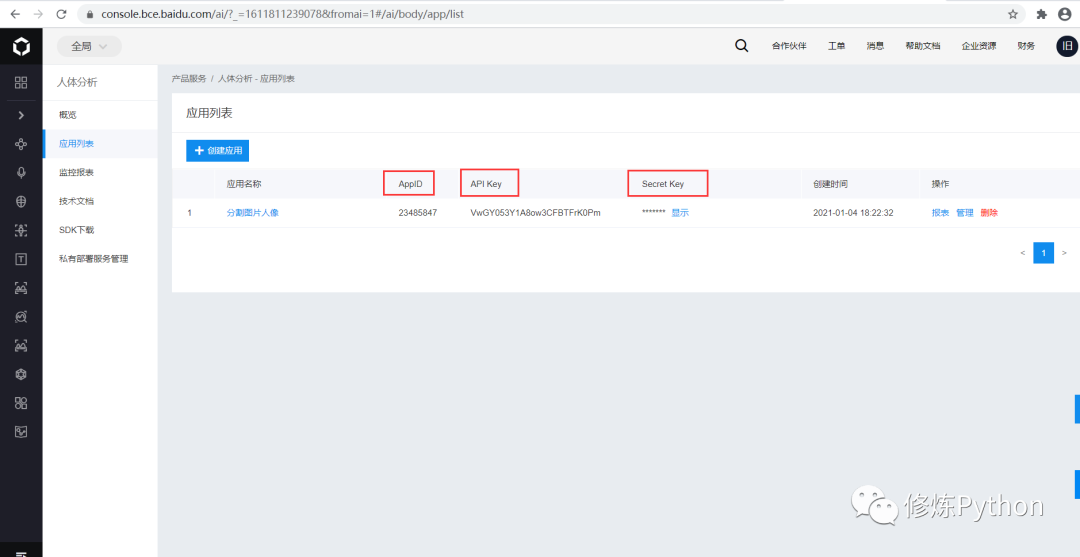Click the creation time 2021-01-04 18:22:32

853,213
